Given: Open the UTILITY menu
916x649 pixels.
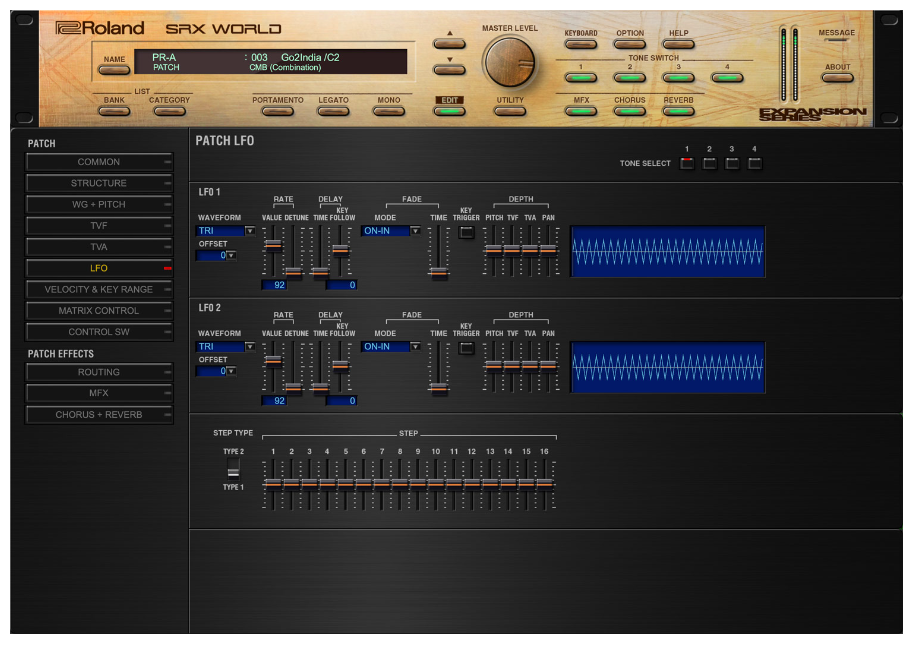Looking at the screenshot, I should tap(510, 111).
